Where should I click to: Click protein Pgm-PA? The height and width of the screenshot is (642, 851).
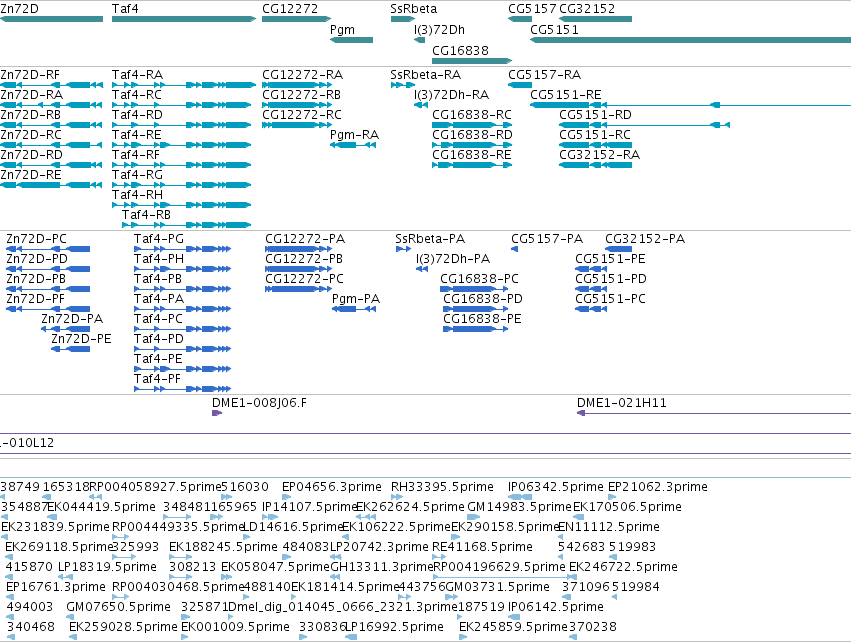pyautogui.click(x=356, y=299)
